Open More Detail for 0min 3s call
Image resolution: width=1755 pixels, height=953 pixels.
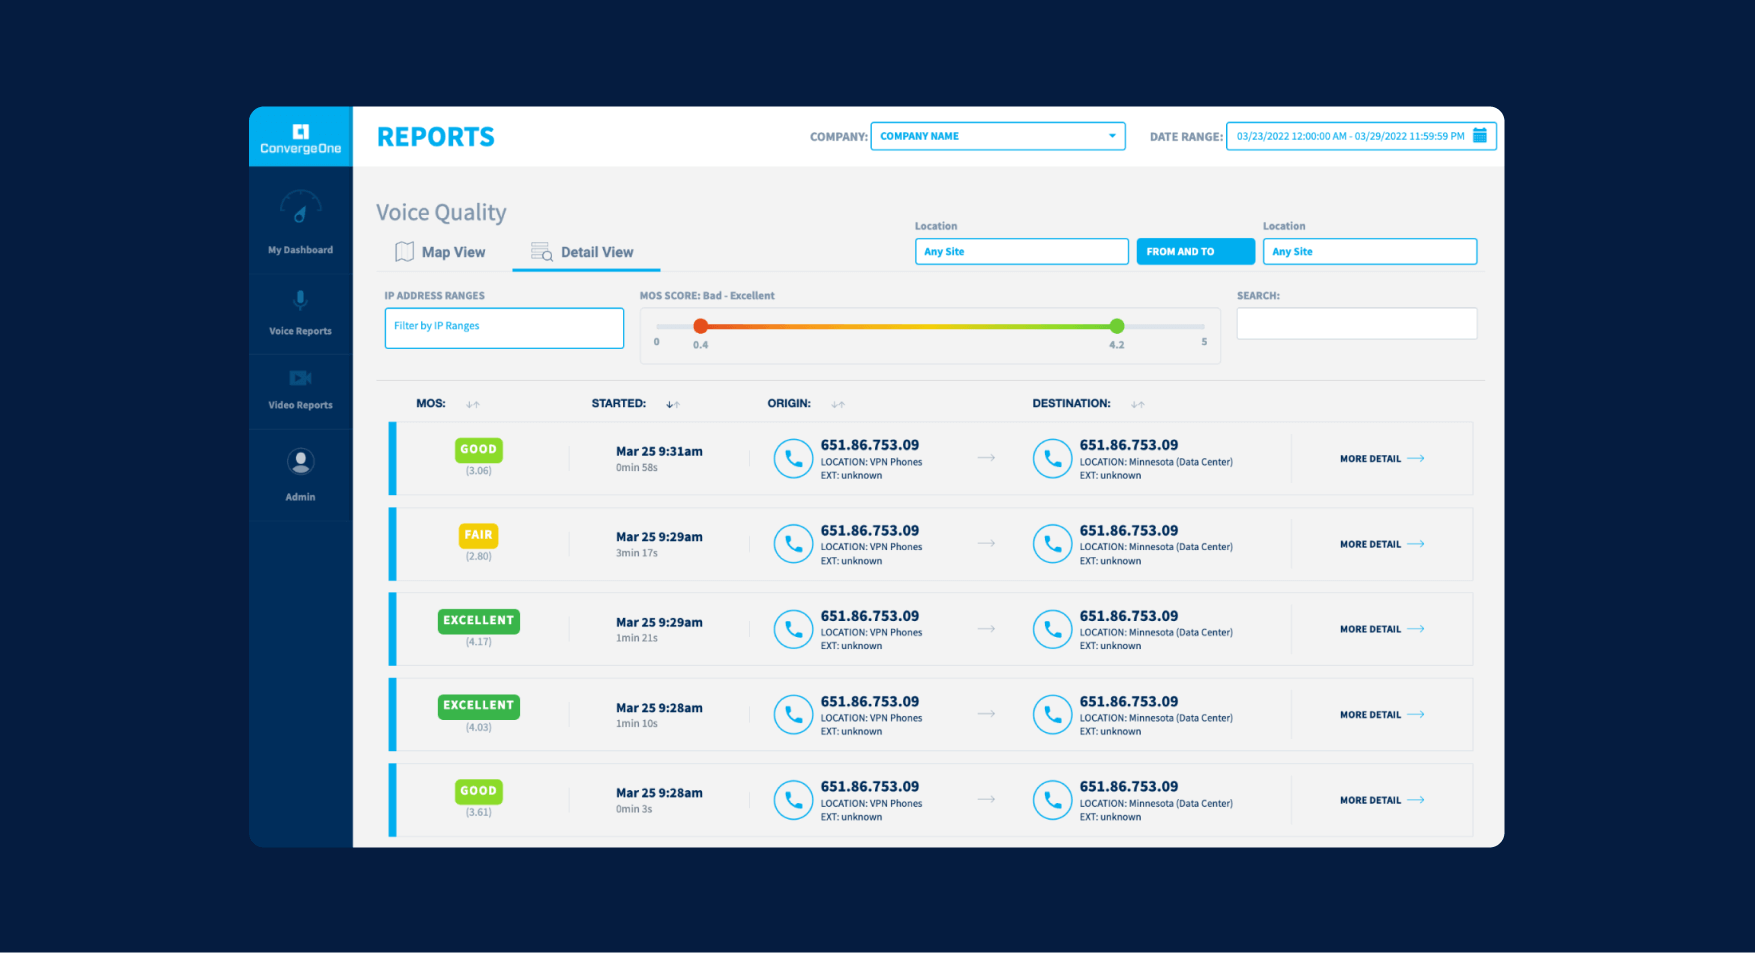tap(1382, 800)
